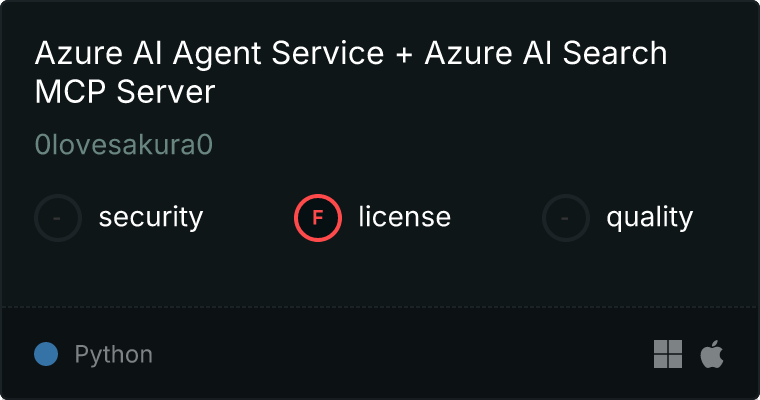Click the "quality" label text
The height and width of the screenshot is (400, 760).
coord(649,217)
